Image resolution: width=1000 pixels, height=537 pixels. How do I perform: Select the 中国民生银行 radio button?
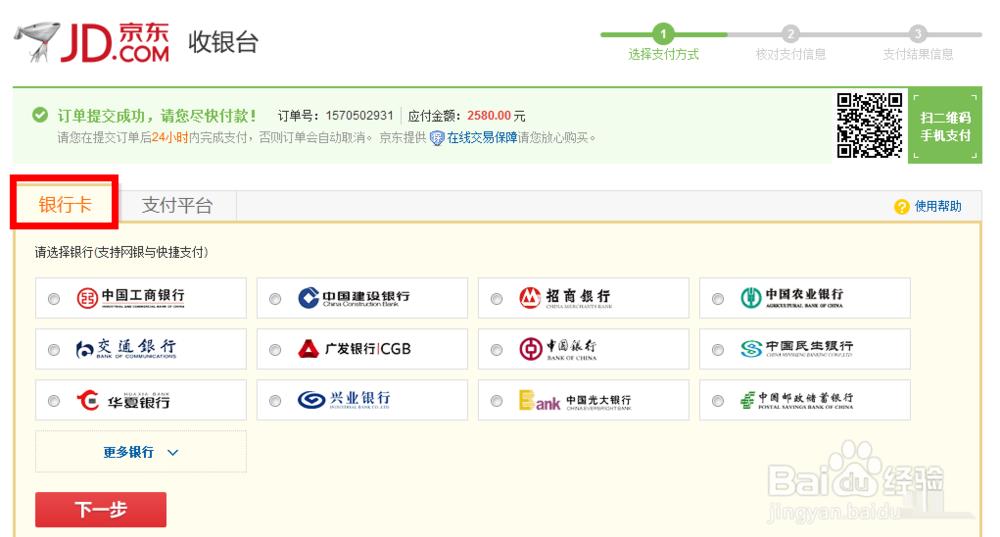(x=718, y=350)
